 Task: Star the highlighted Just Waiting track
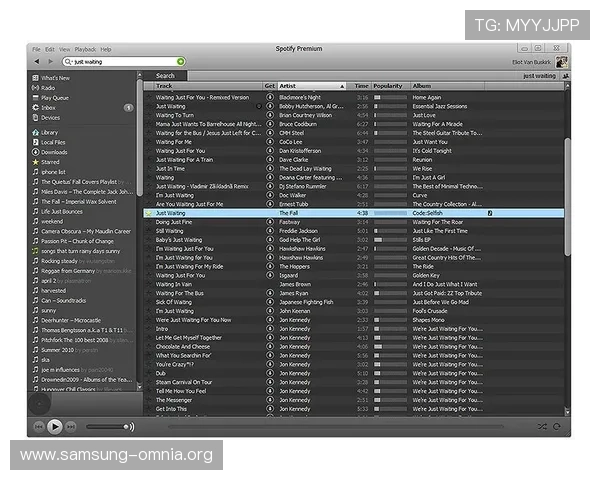click(x=149, y=213)
